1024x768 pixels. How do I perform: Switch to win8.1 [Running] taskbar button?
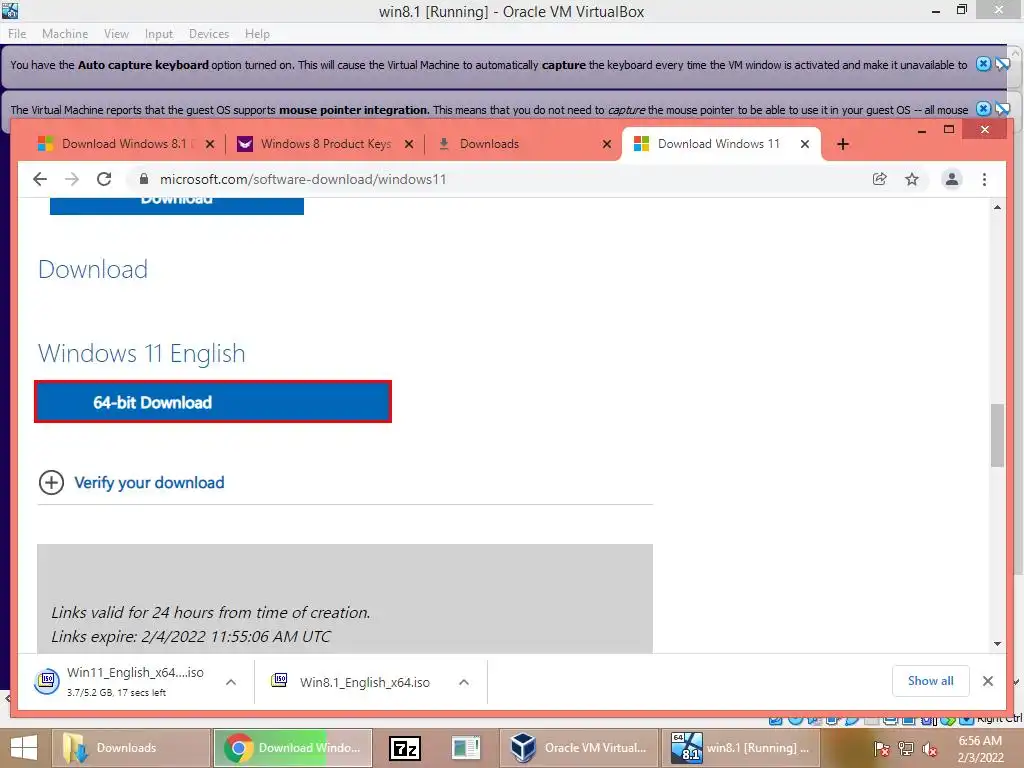coord(741,748)
